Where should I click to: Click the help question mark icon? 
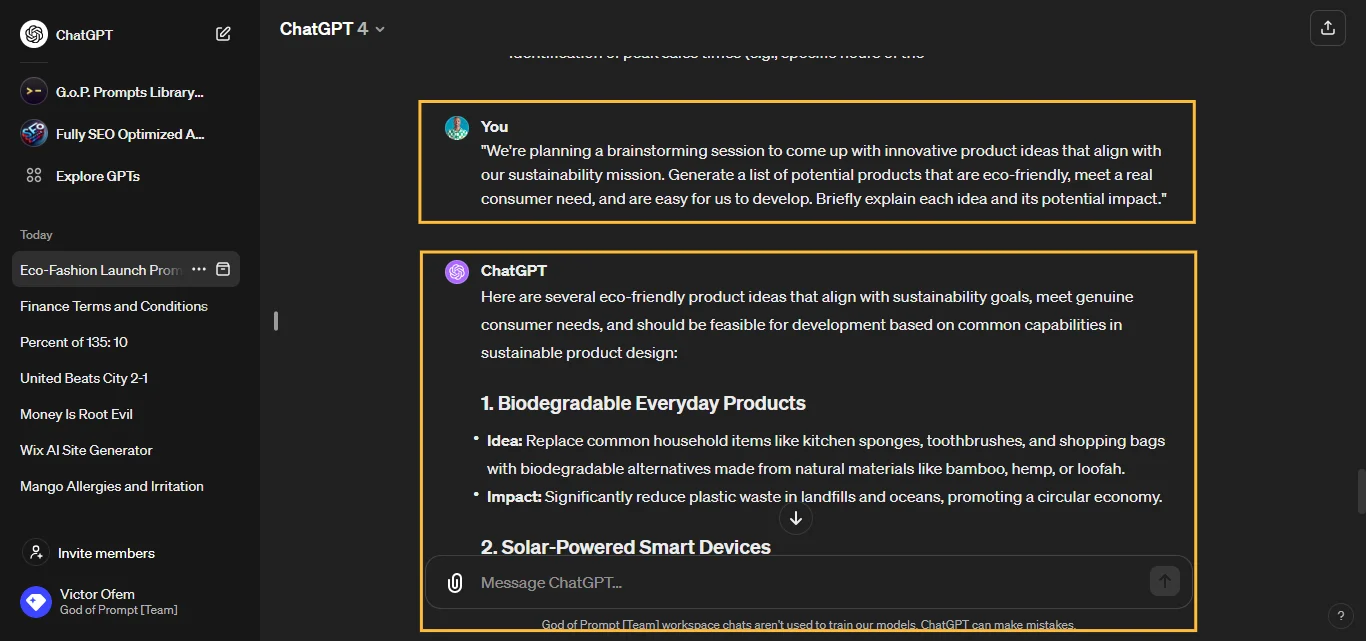point(1340,615)
